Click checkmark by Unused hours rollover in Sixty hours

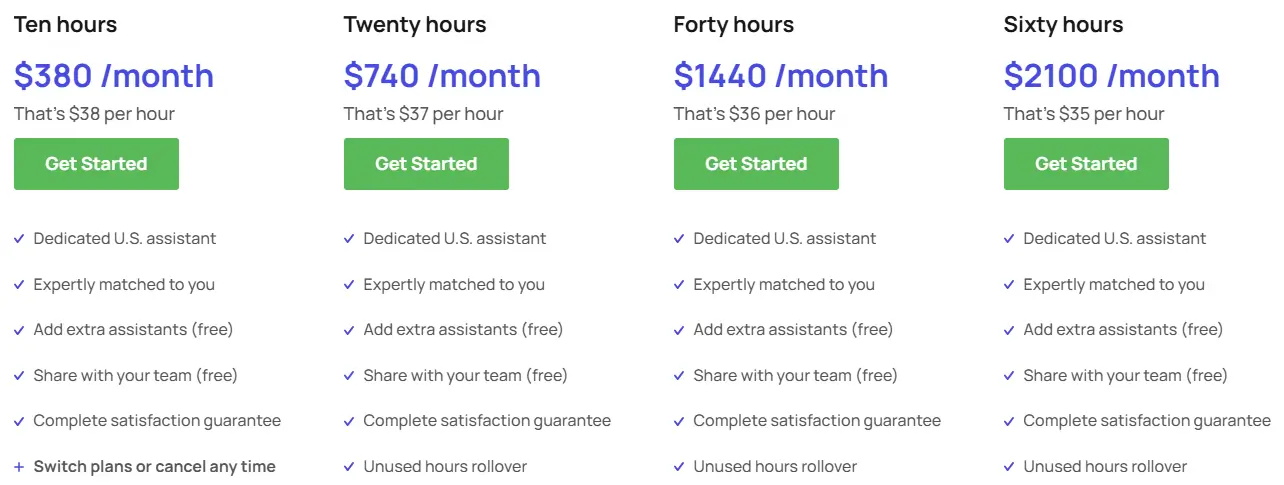[1009, 467]
